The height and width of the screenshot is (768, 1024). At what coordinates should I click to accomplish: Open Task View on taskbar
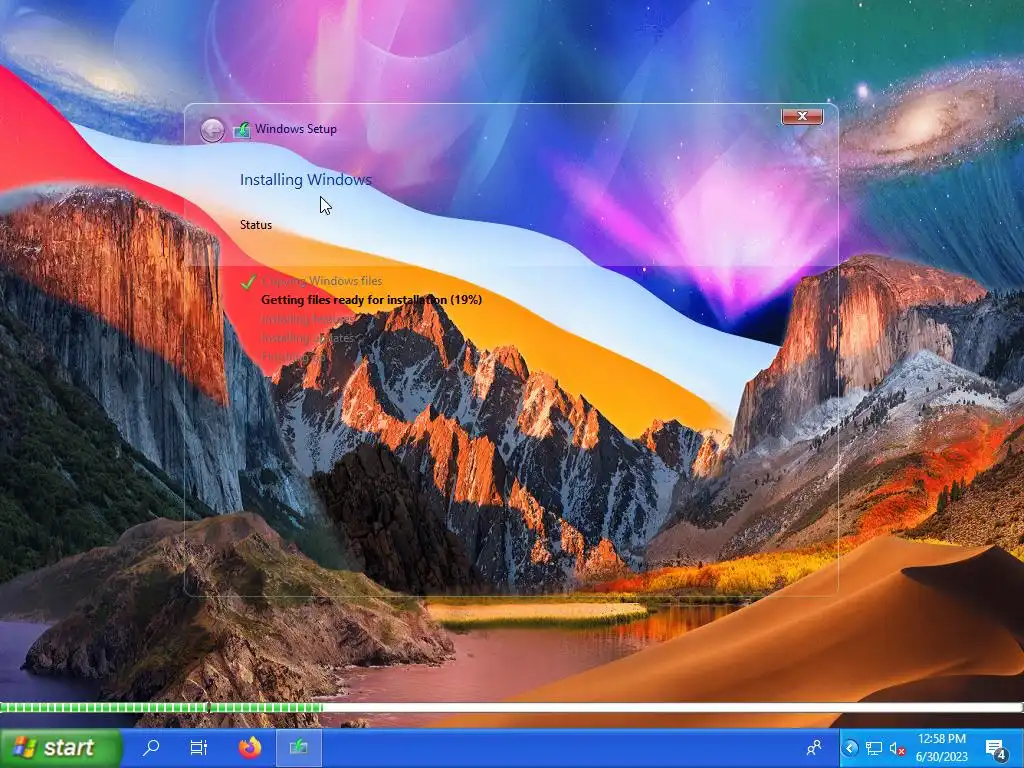(x=199, y=747)
